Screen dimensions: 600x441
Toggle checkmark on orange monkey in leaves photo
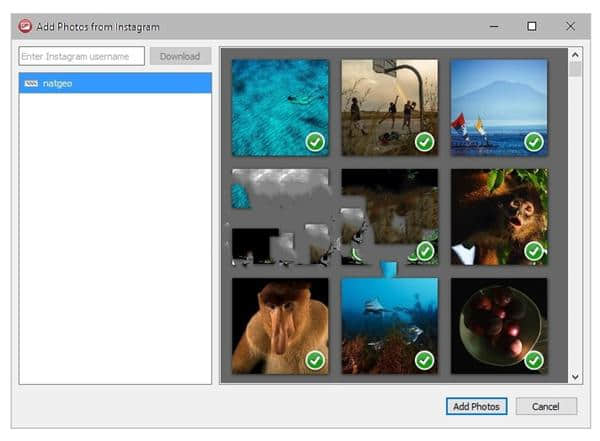click(533, 250)
